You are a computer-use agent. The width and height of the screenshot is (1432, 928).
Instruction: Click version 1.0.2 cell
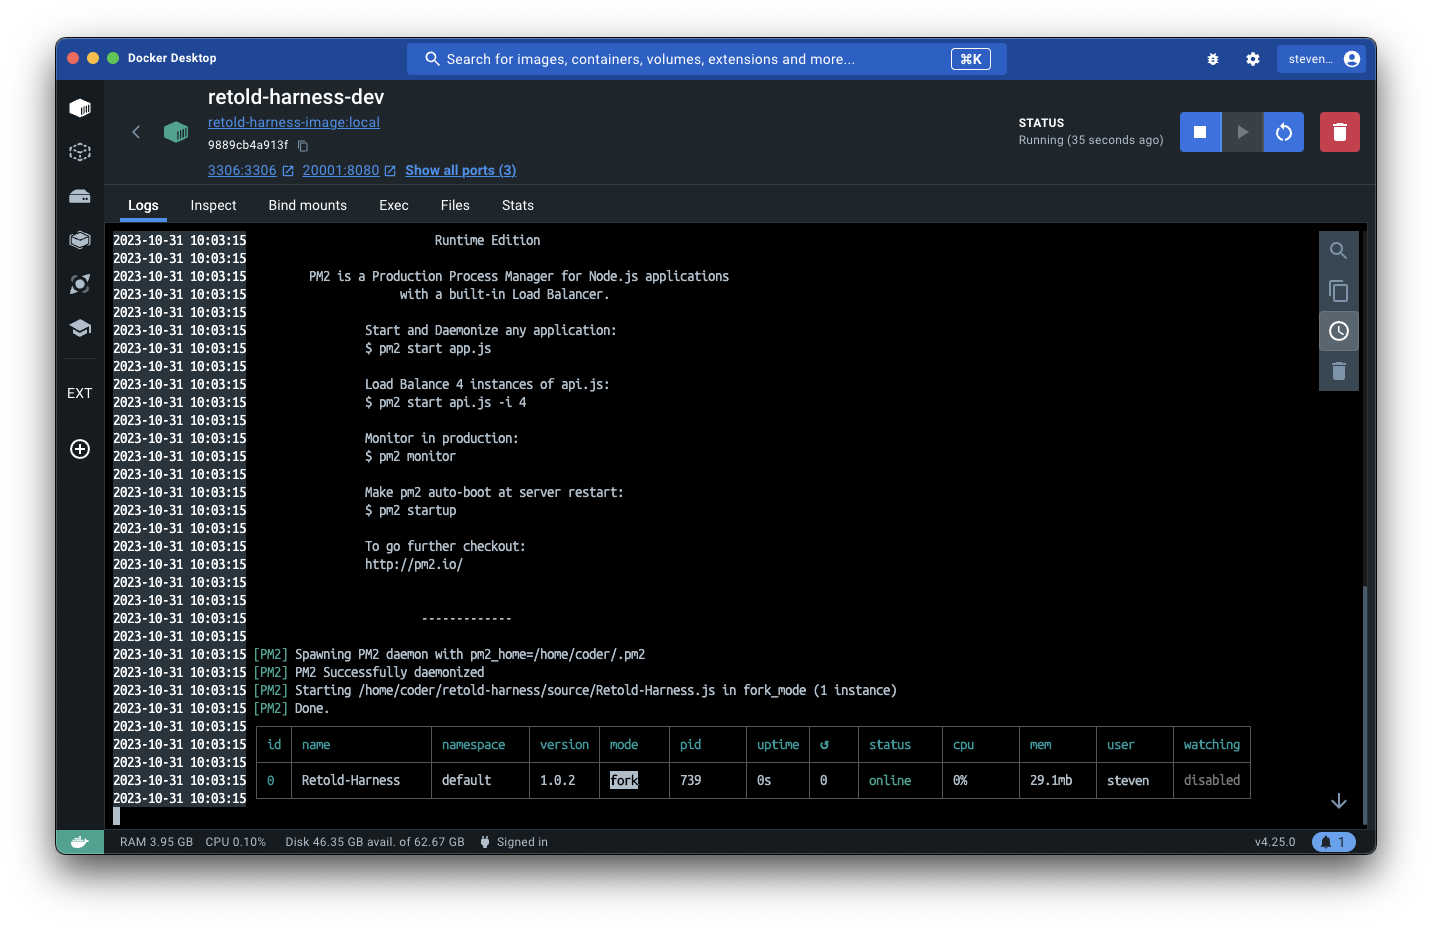(x=558, y=780)
